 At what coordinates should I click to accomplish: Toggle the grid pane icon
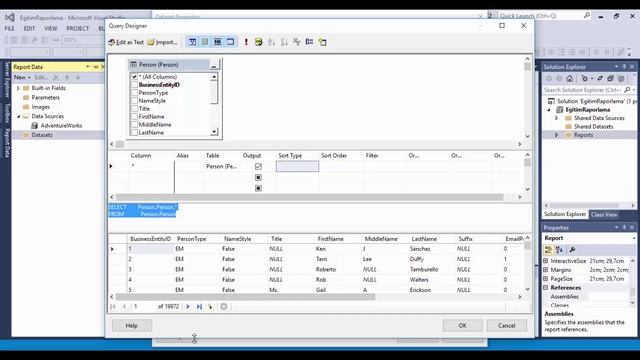click(x=205, y=42)
